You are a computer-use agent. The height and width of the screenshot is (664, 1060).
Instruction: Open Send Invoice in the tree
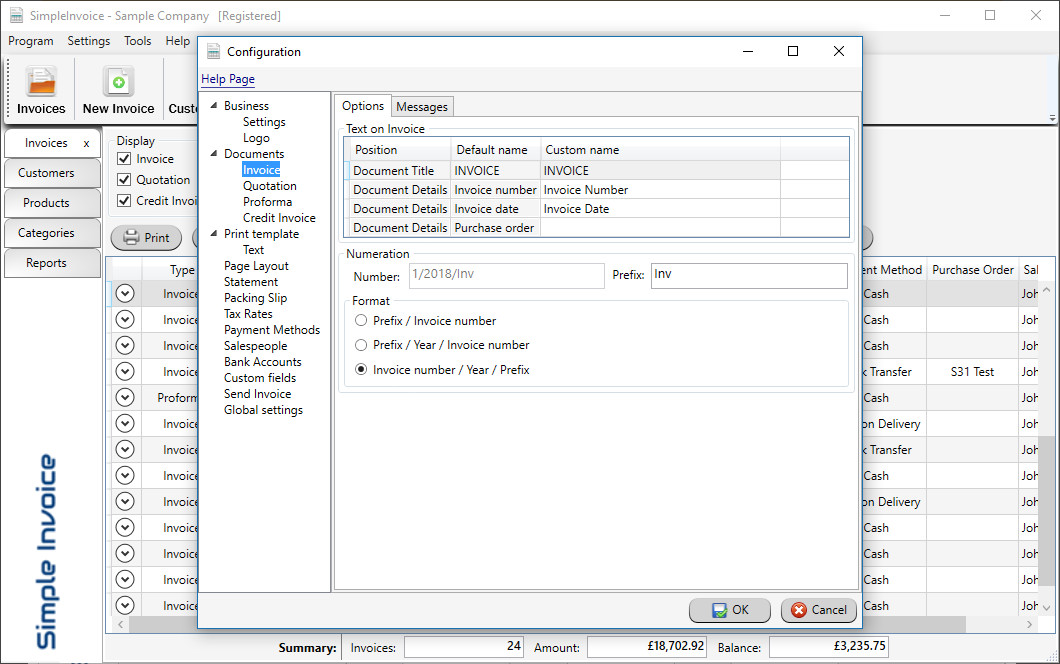(258, 394)
